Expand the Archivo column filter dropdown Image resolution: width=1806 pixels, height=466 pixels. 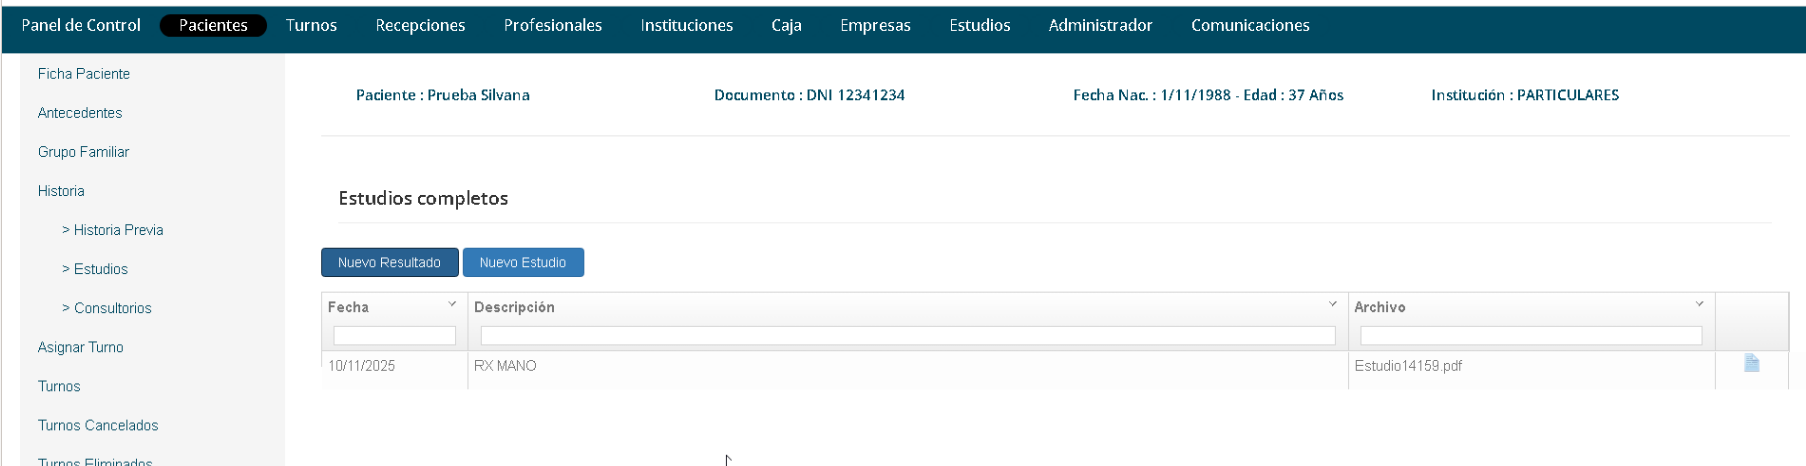1699,304
